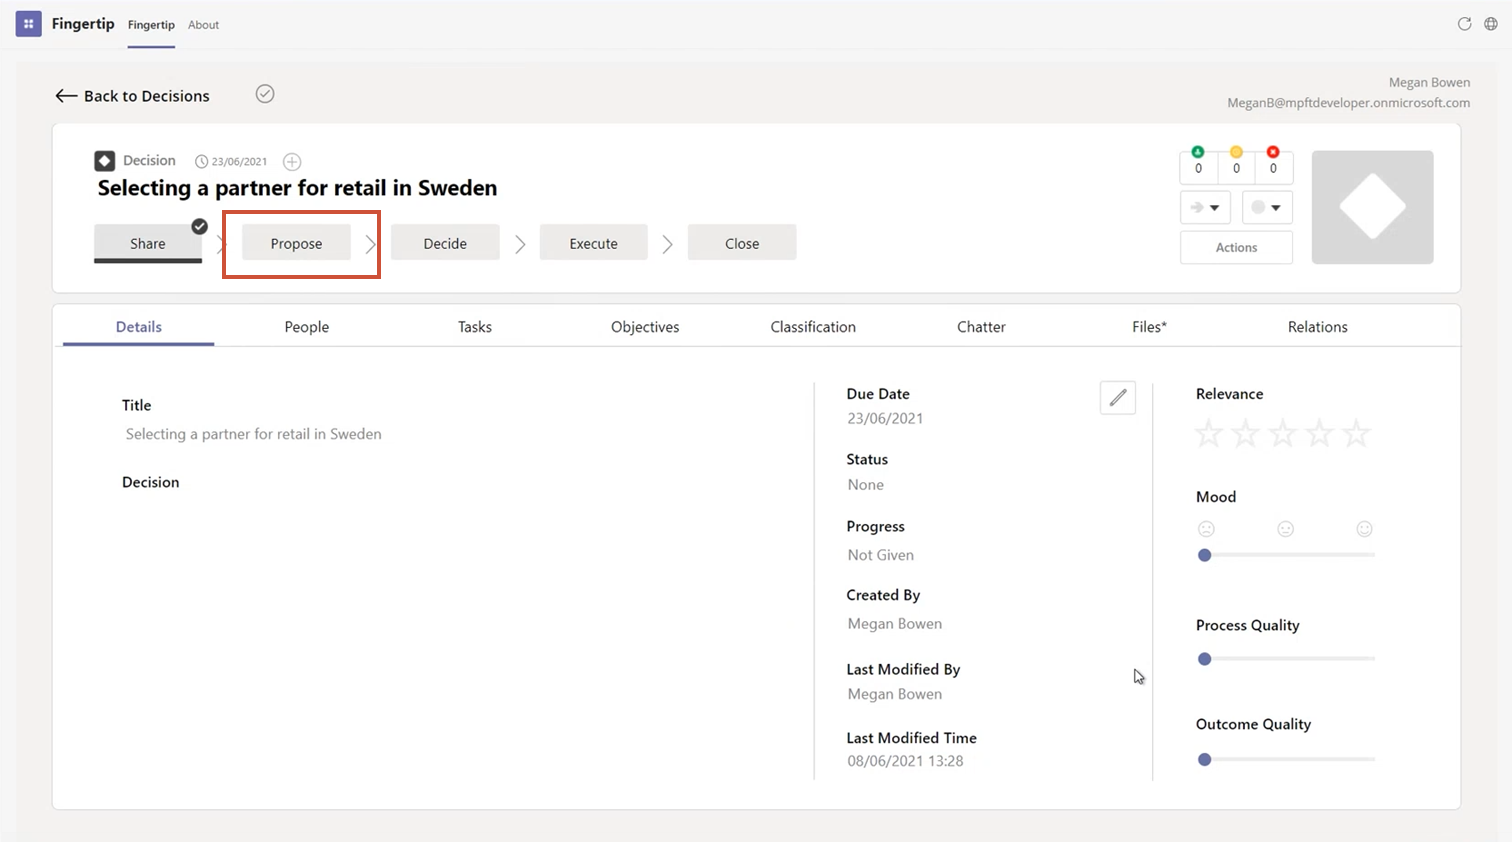Click the Fingertip app name heading

pos(83,23)
